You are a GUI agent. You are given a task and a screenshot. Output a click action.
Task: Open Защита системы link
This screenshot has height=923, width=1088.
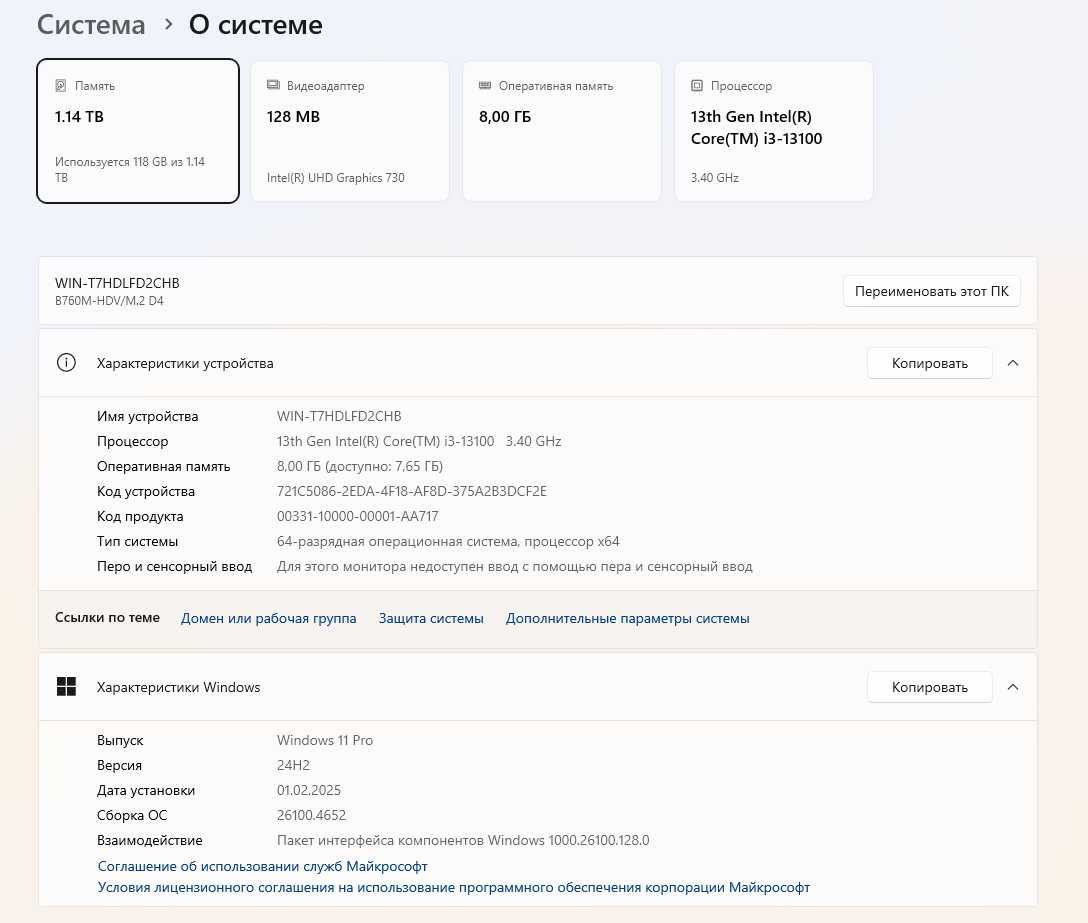(431, 618)
